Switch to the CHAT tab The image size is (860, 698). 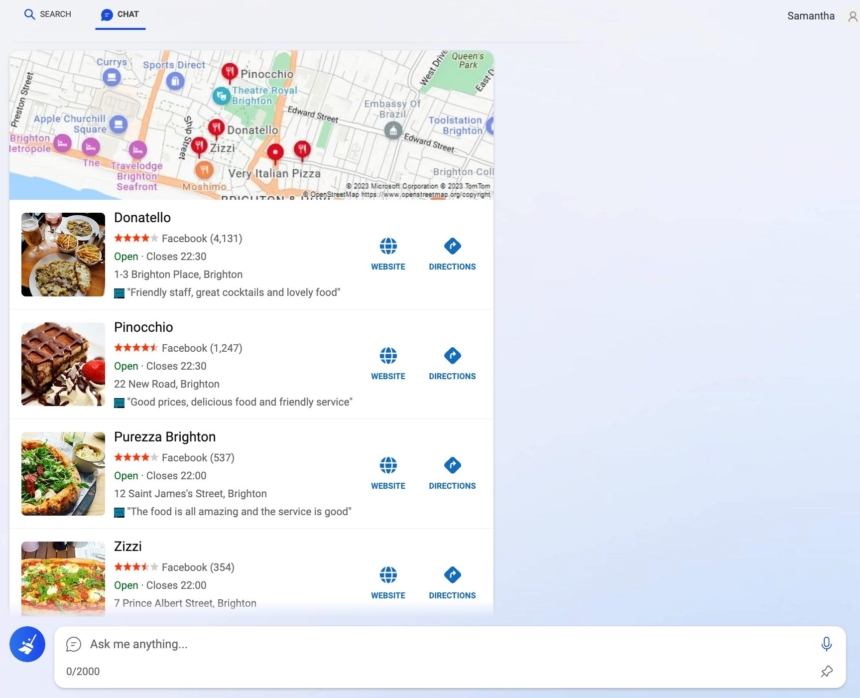pos(120,14)
